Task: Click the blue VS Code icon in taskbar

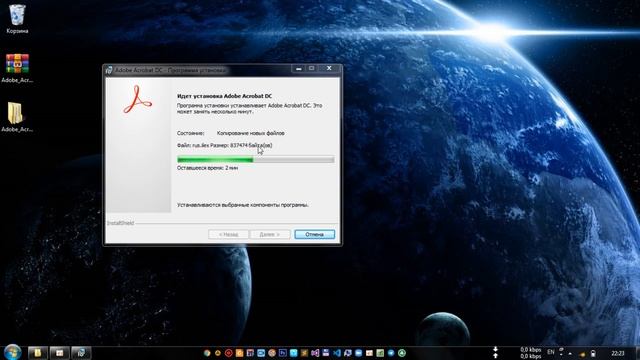Action: (337, 353)
